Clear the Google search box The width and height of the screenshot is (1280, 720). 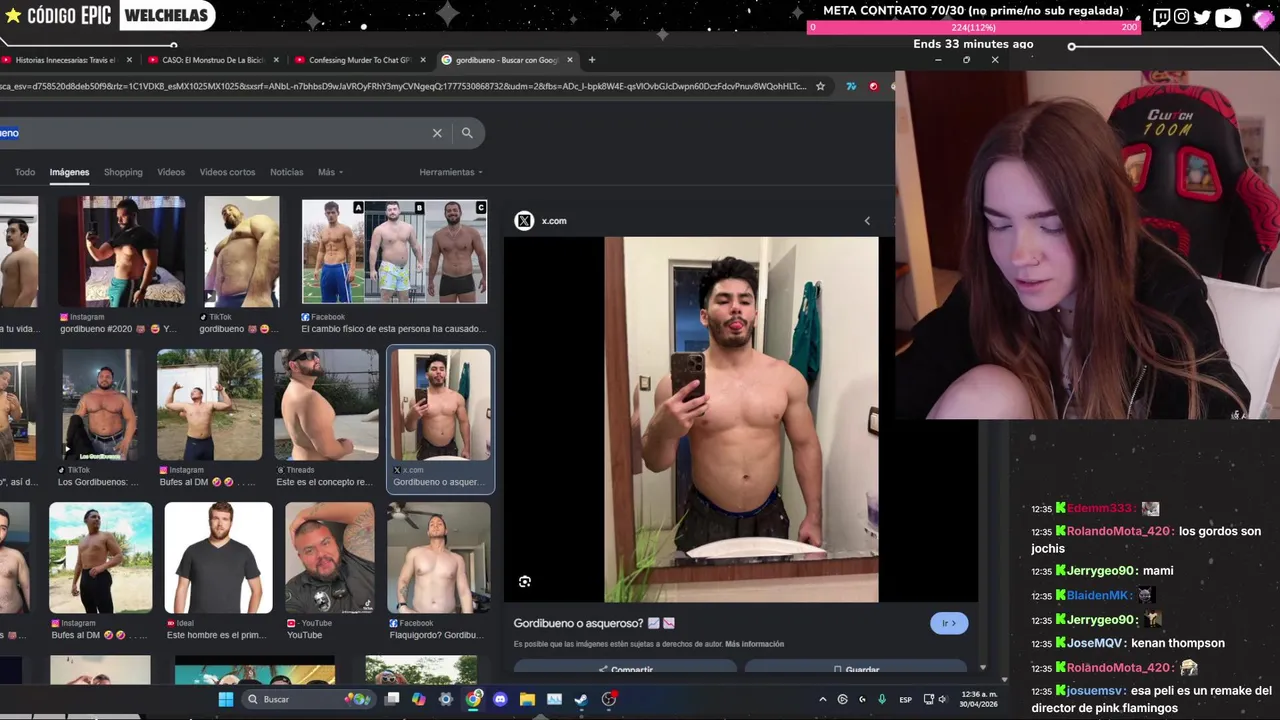tap(437, 133)
